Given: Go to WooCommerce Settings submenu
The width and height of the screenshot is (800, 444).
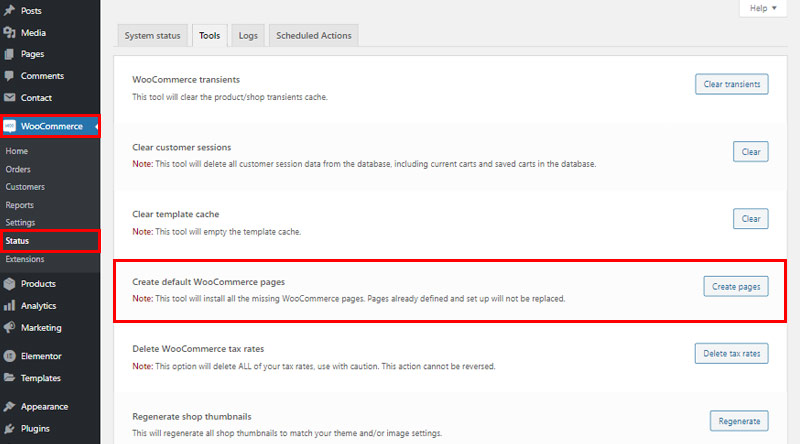Looking at the screenshot, I should pos(20,223).
